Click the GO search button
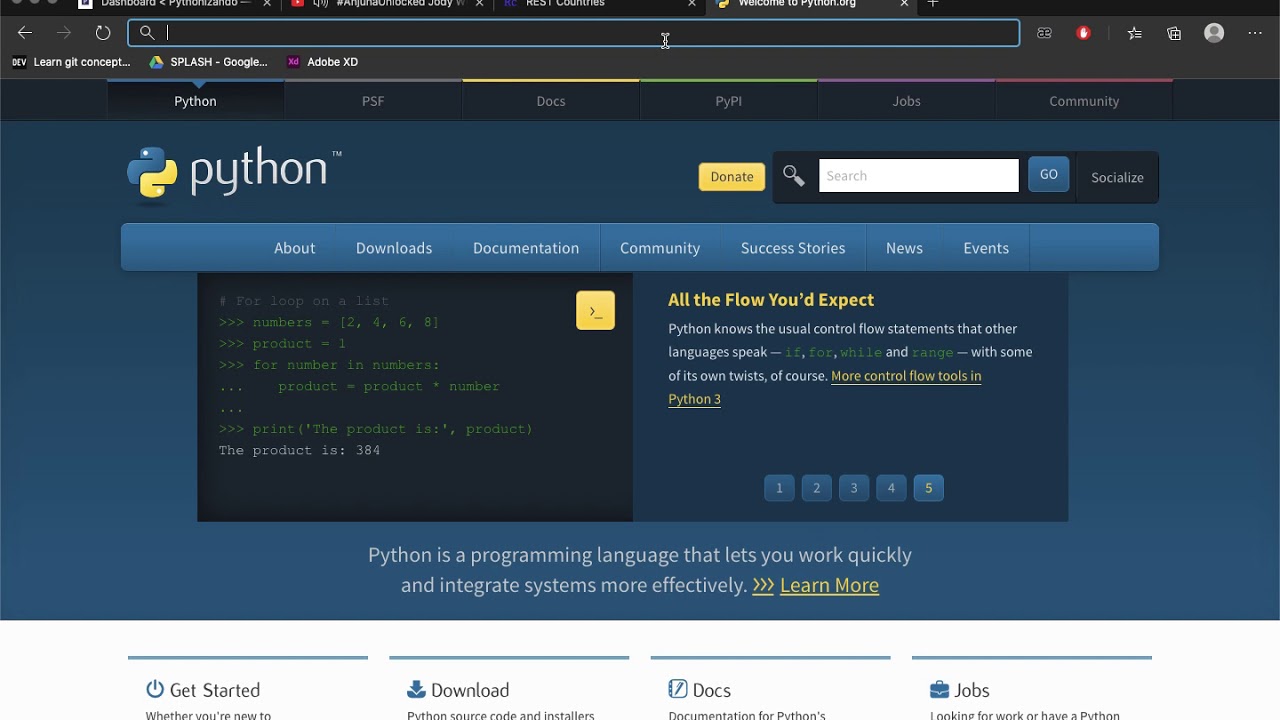The width and height of the screenshot is (1280, 720). coord(1049,175)
